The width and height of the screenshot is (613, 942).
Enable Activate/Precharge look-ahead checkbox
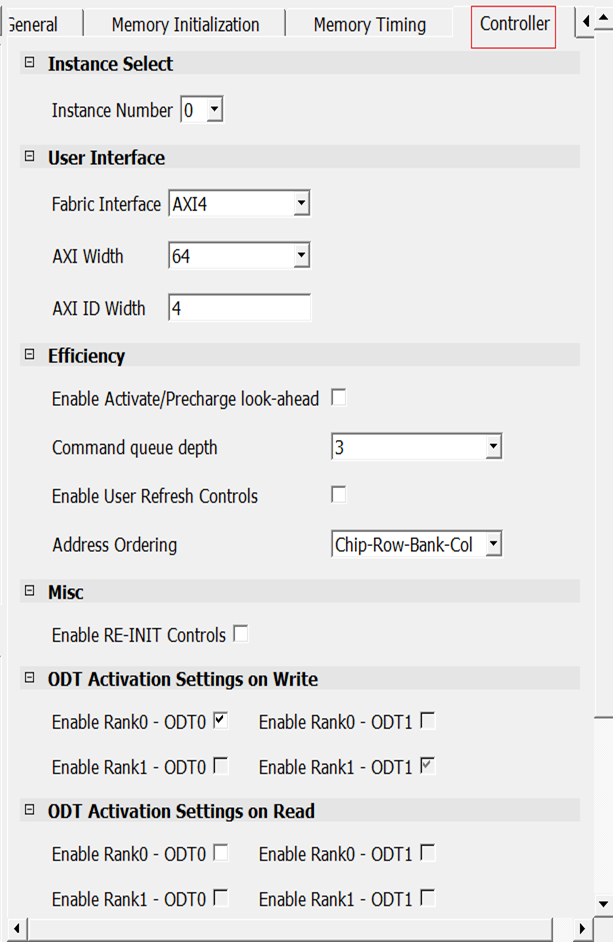click(x=339, y=399)
